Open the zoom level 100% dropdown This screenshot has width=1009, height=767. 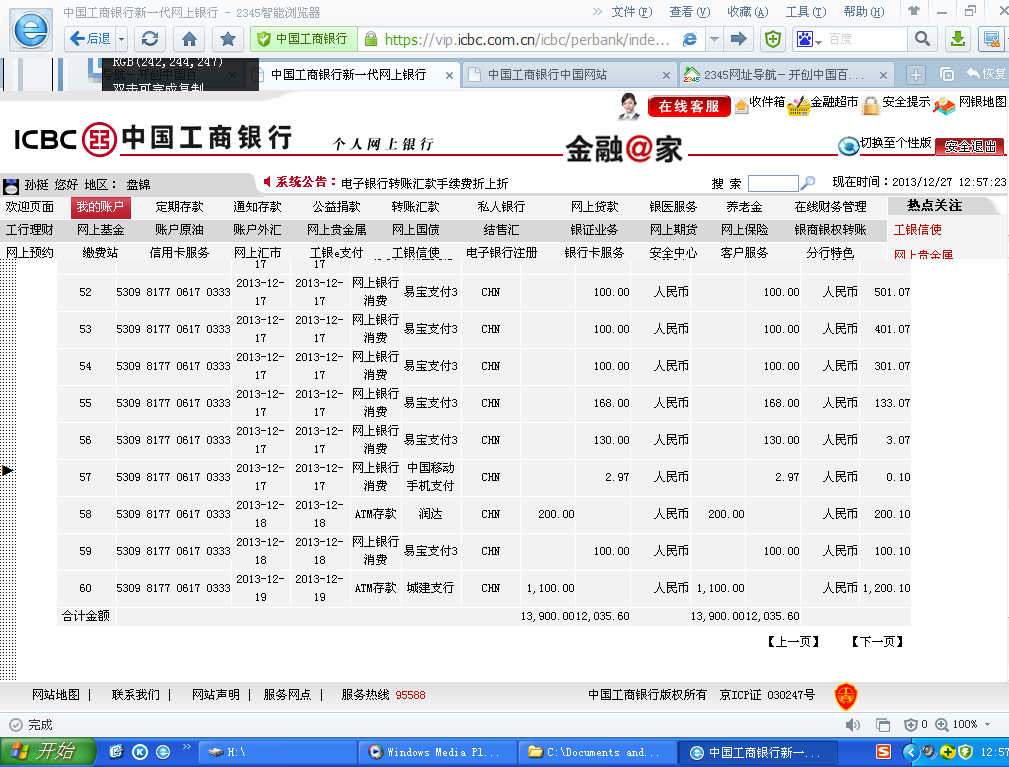pos(989,724)
